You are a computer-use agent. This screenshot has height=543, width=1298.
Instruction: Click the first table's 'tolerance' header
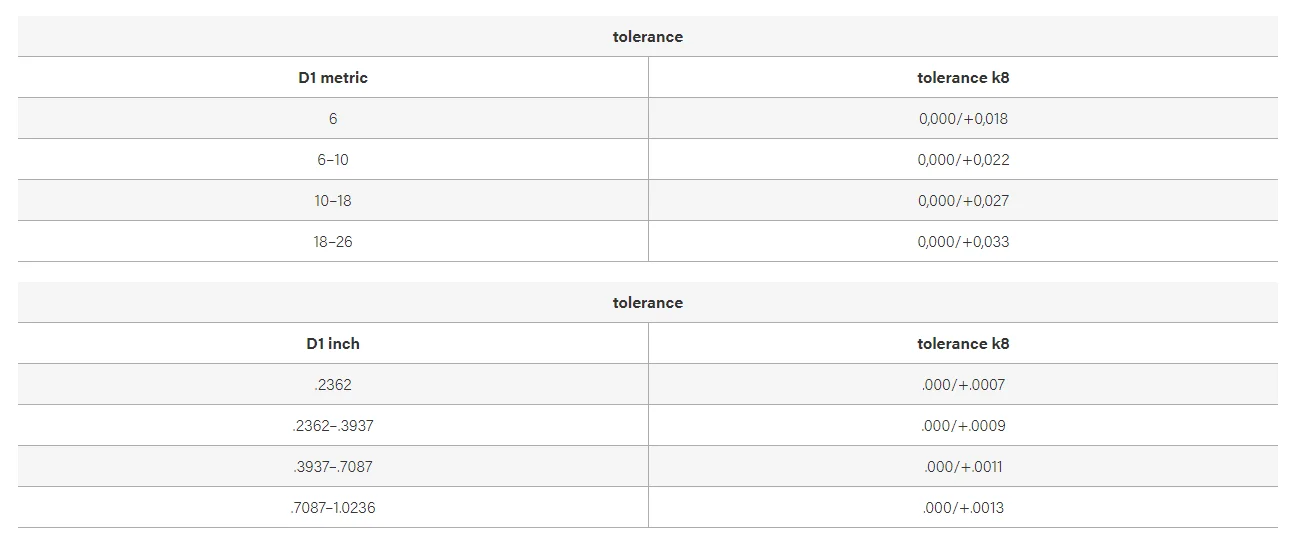pyautogui.click(x=648, y=36)
